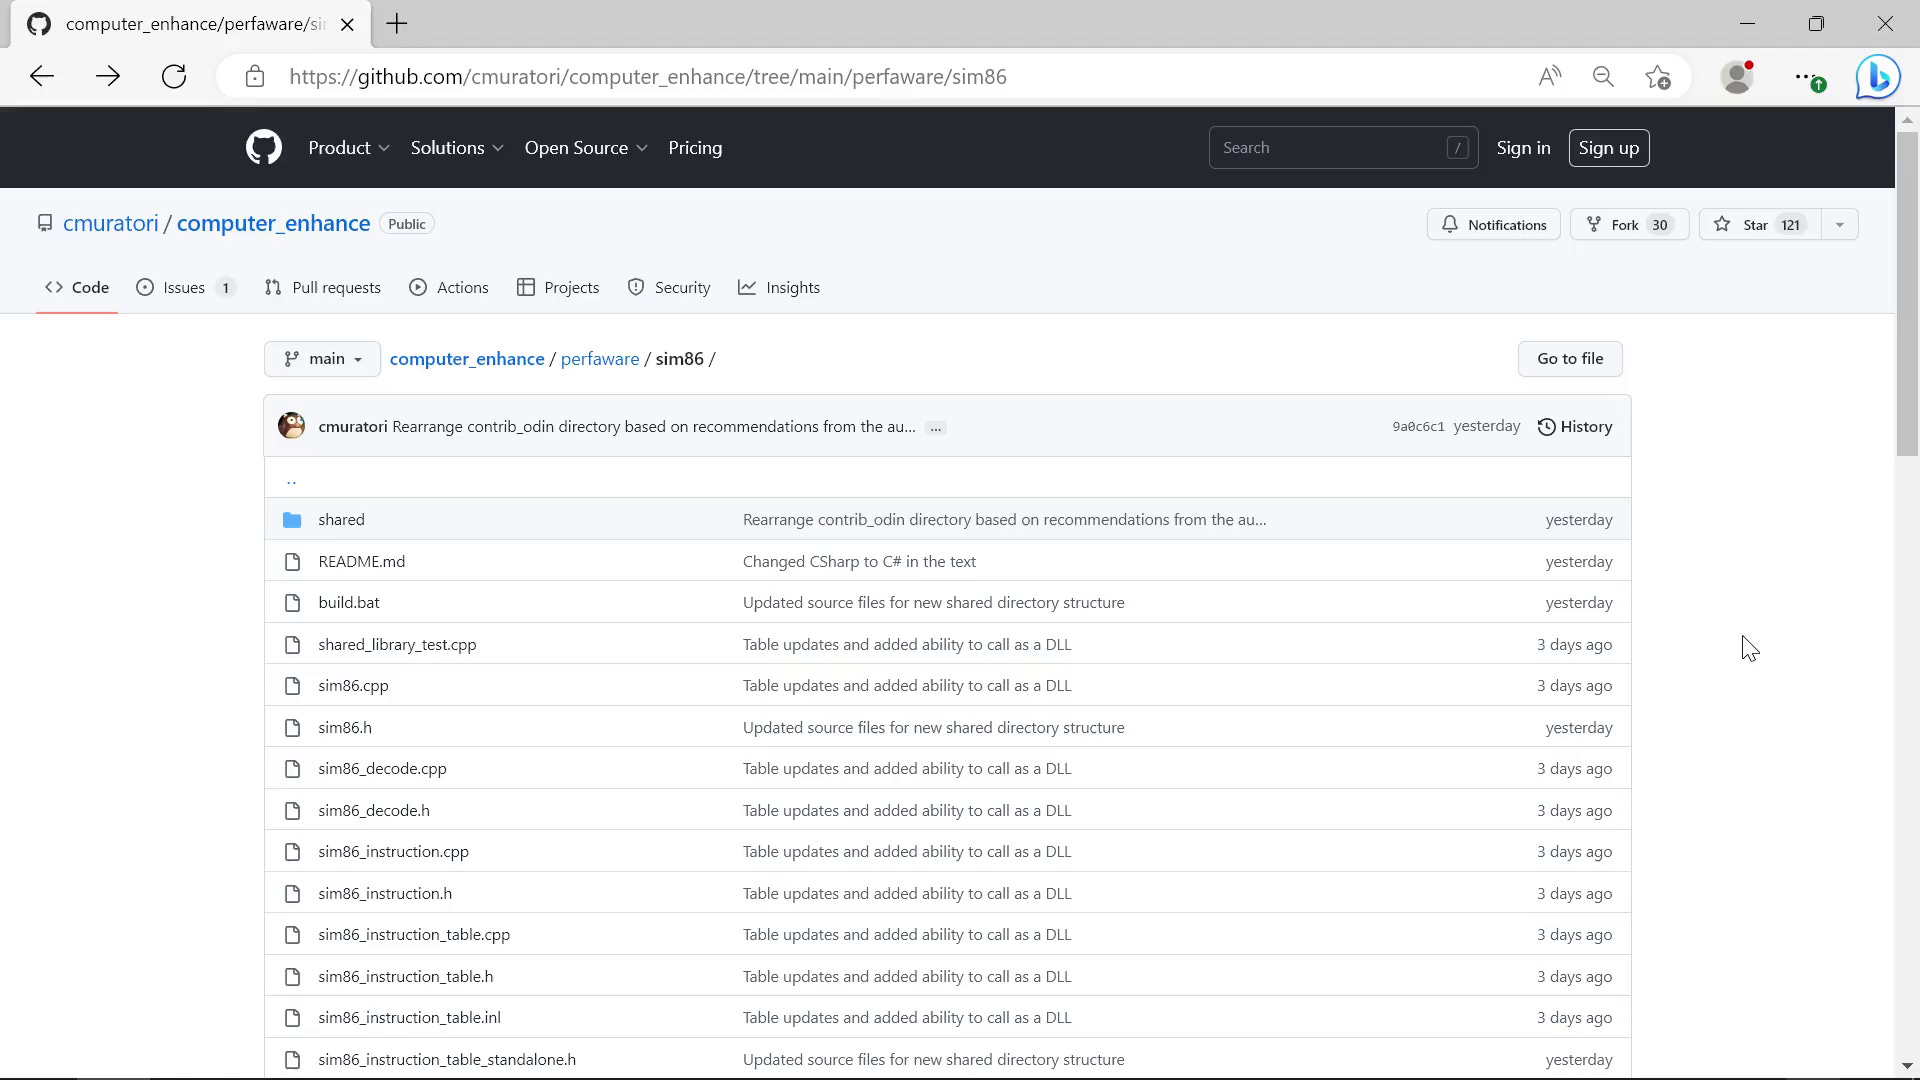Fork the repository
This screenshot has width=1920, height=1080.
pyautogui.click(x=1628, y=224)
